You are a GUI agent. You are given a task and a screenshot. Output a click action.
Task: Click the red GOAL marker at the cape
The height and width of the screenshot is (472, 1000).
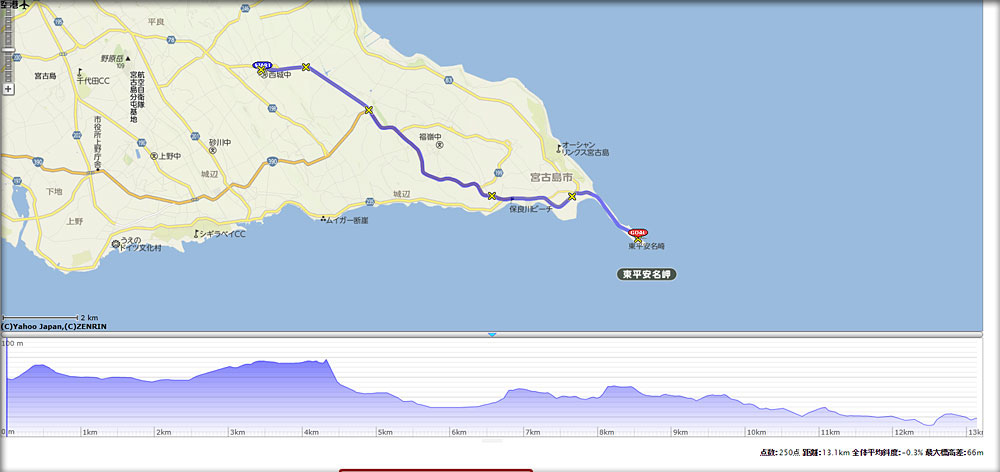click(x=638, y=233)
